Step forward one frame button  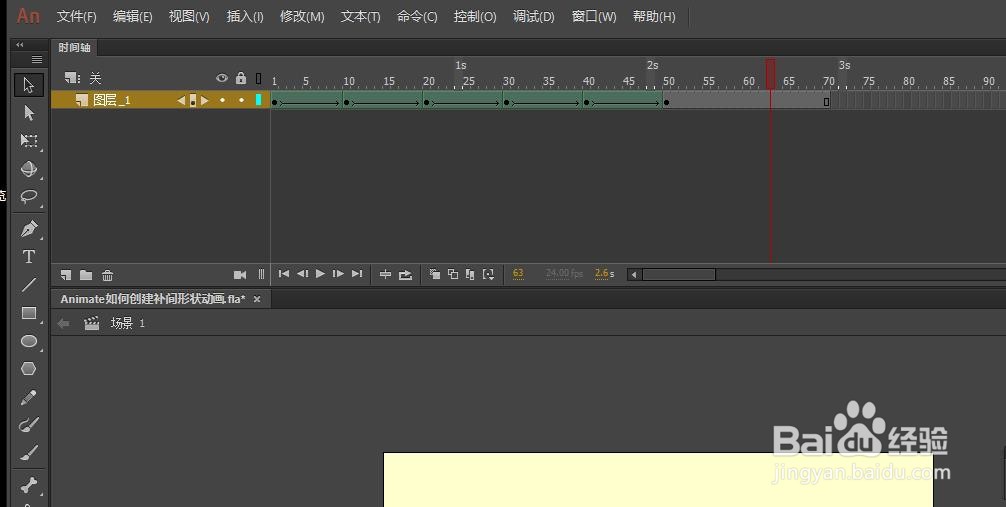[x=338, y=274]
